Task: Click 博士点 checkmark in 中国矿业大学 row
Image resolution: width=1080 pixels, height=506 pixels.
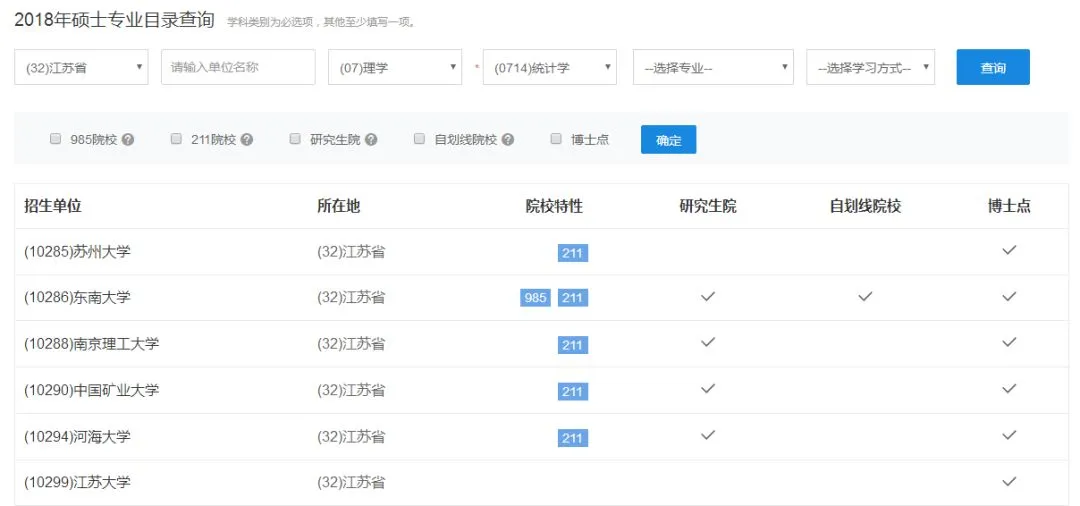Action: (1009, 388)
